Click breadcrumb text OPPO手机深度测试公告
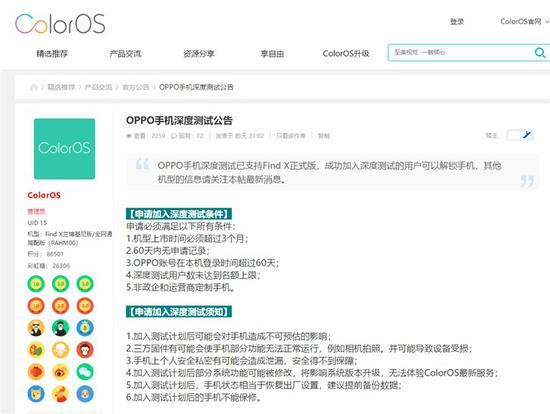550x414 pixels. coord(196,87)
